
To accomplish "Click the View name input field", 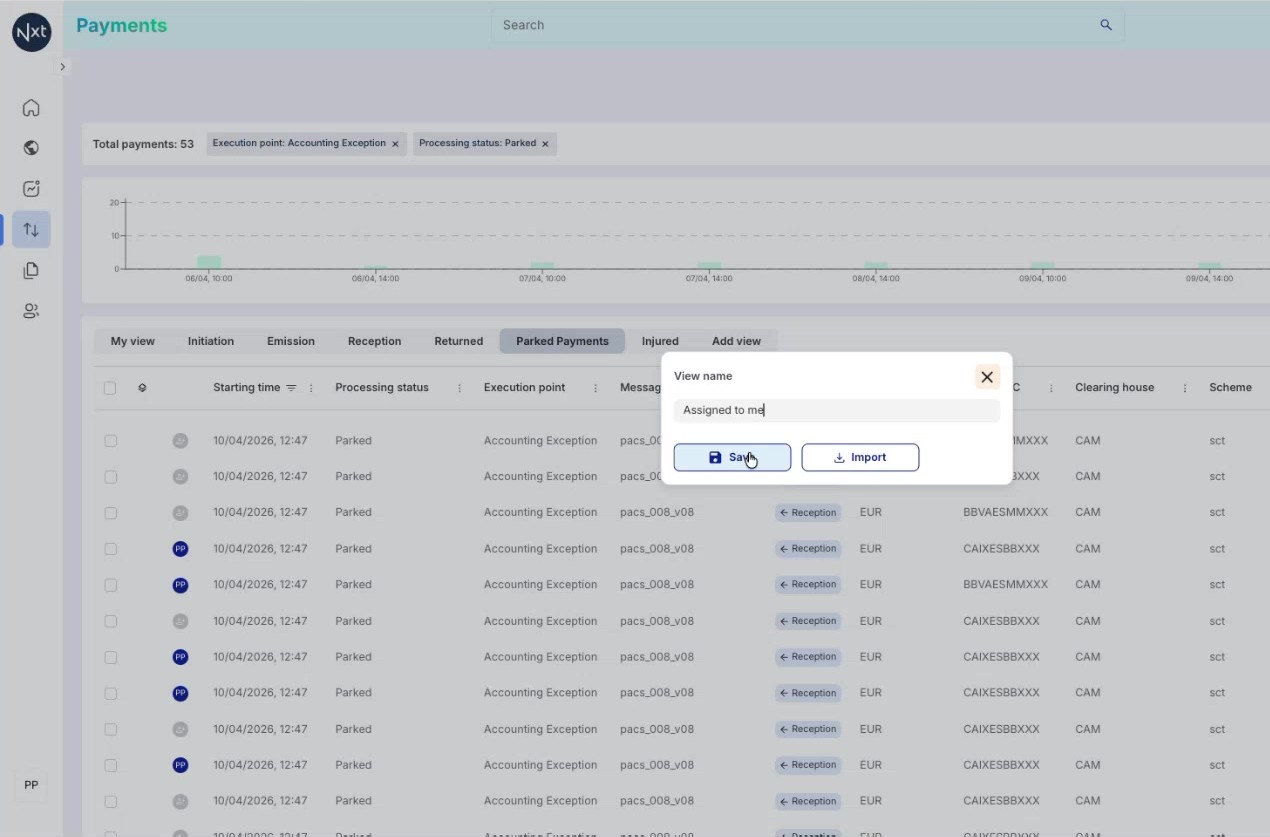I will (836, 410).
